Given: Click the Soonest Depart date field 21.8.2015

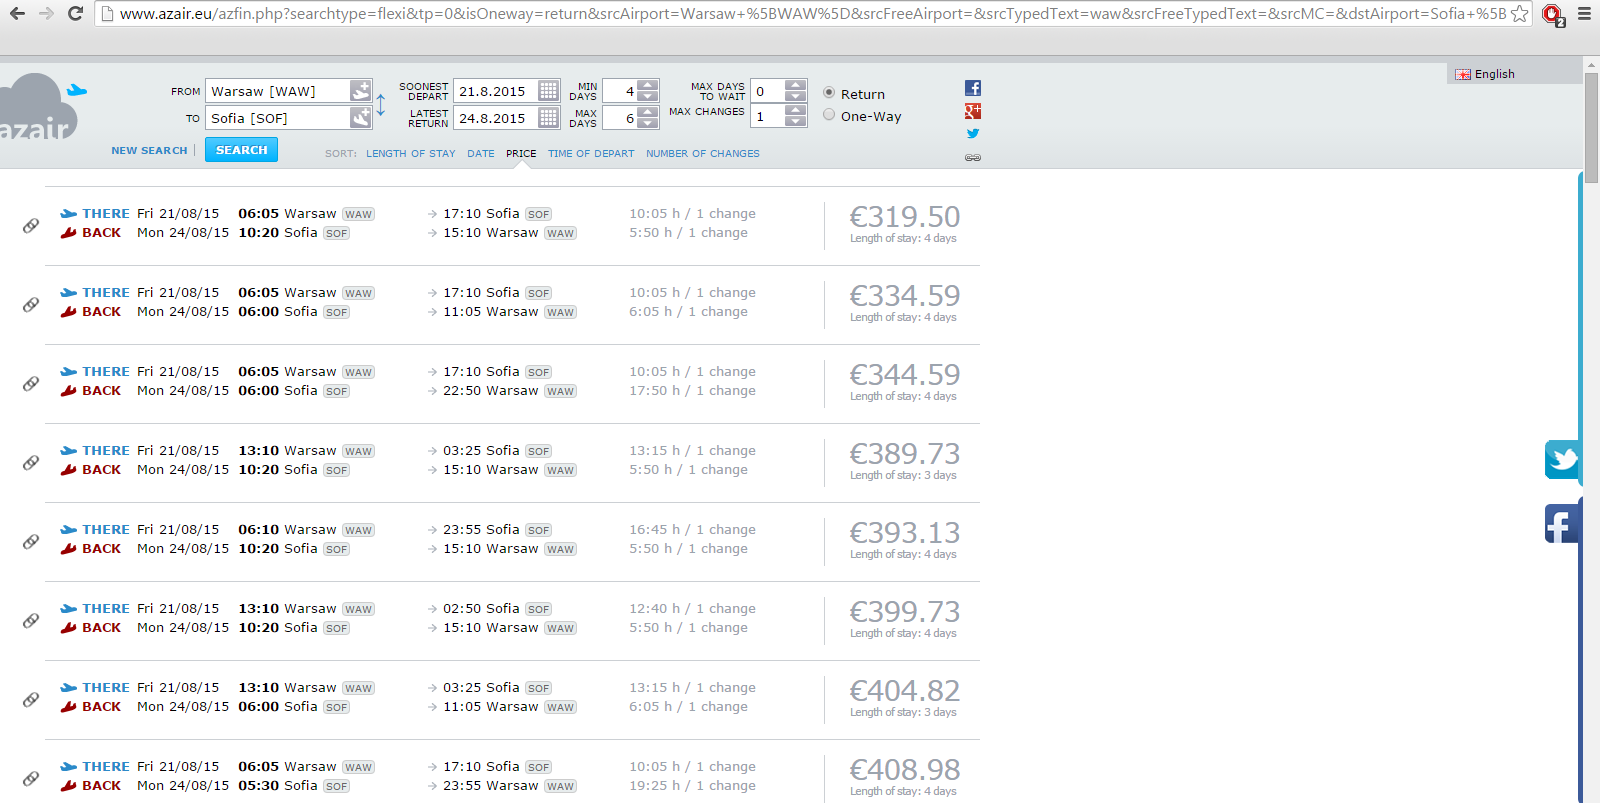Looking at the screenshot, I should [495, 91].
